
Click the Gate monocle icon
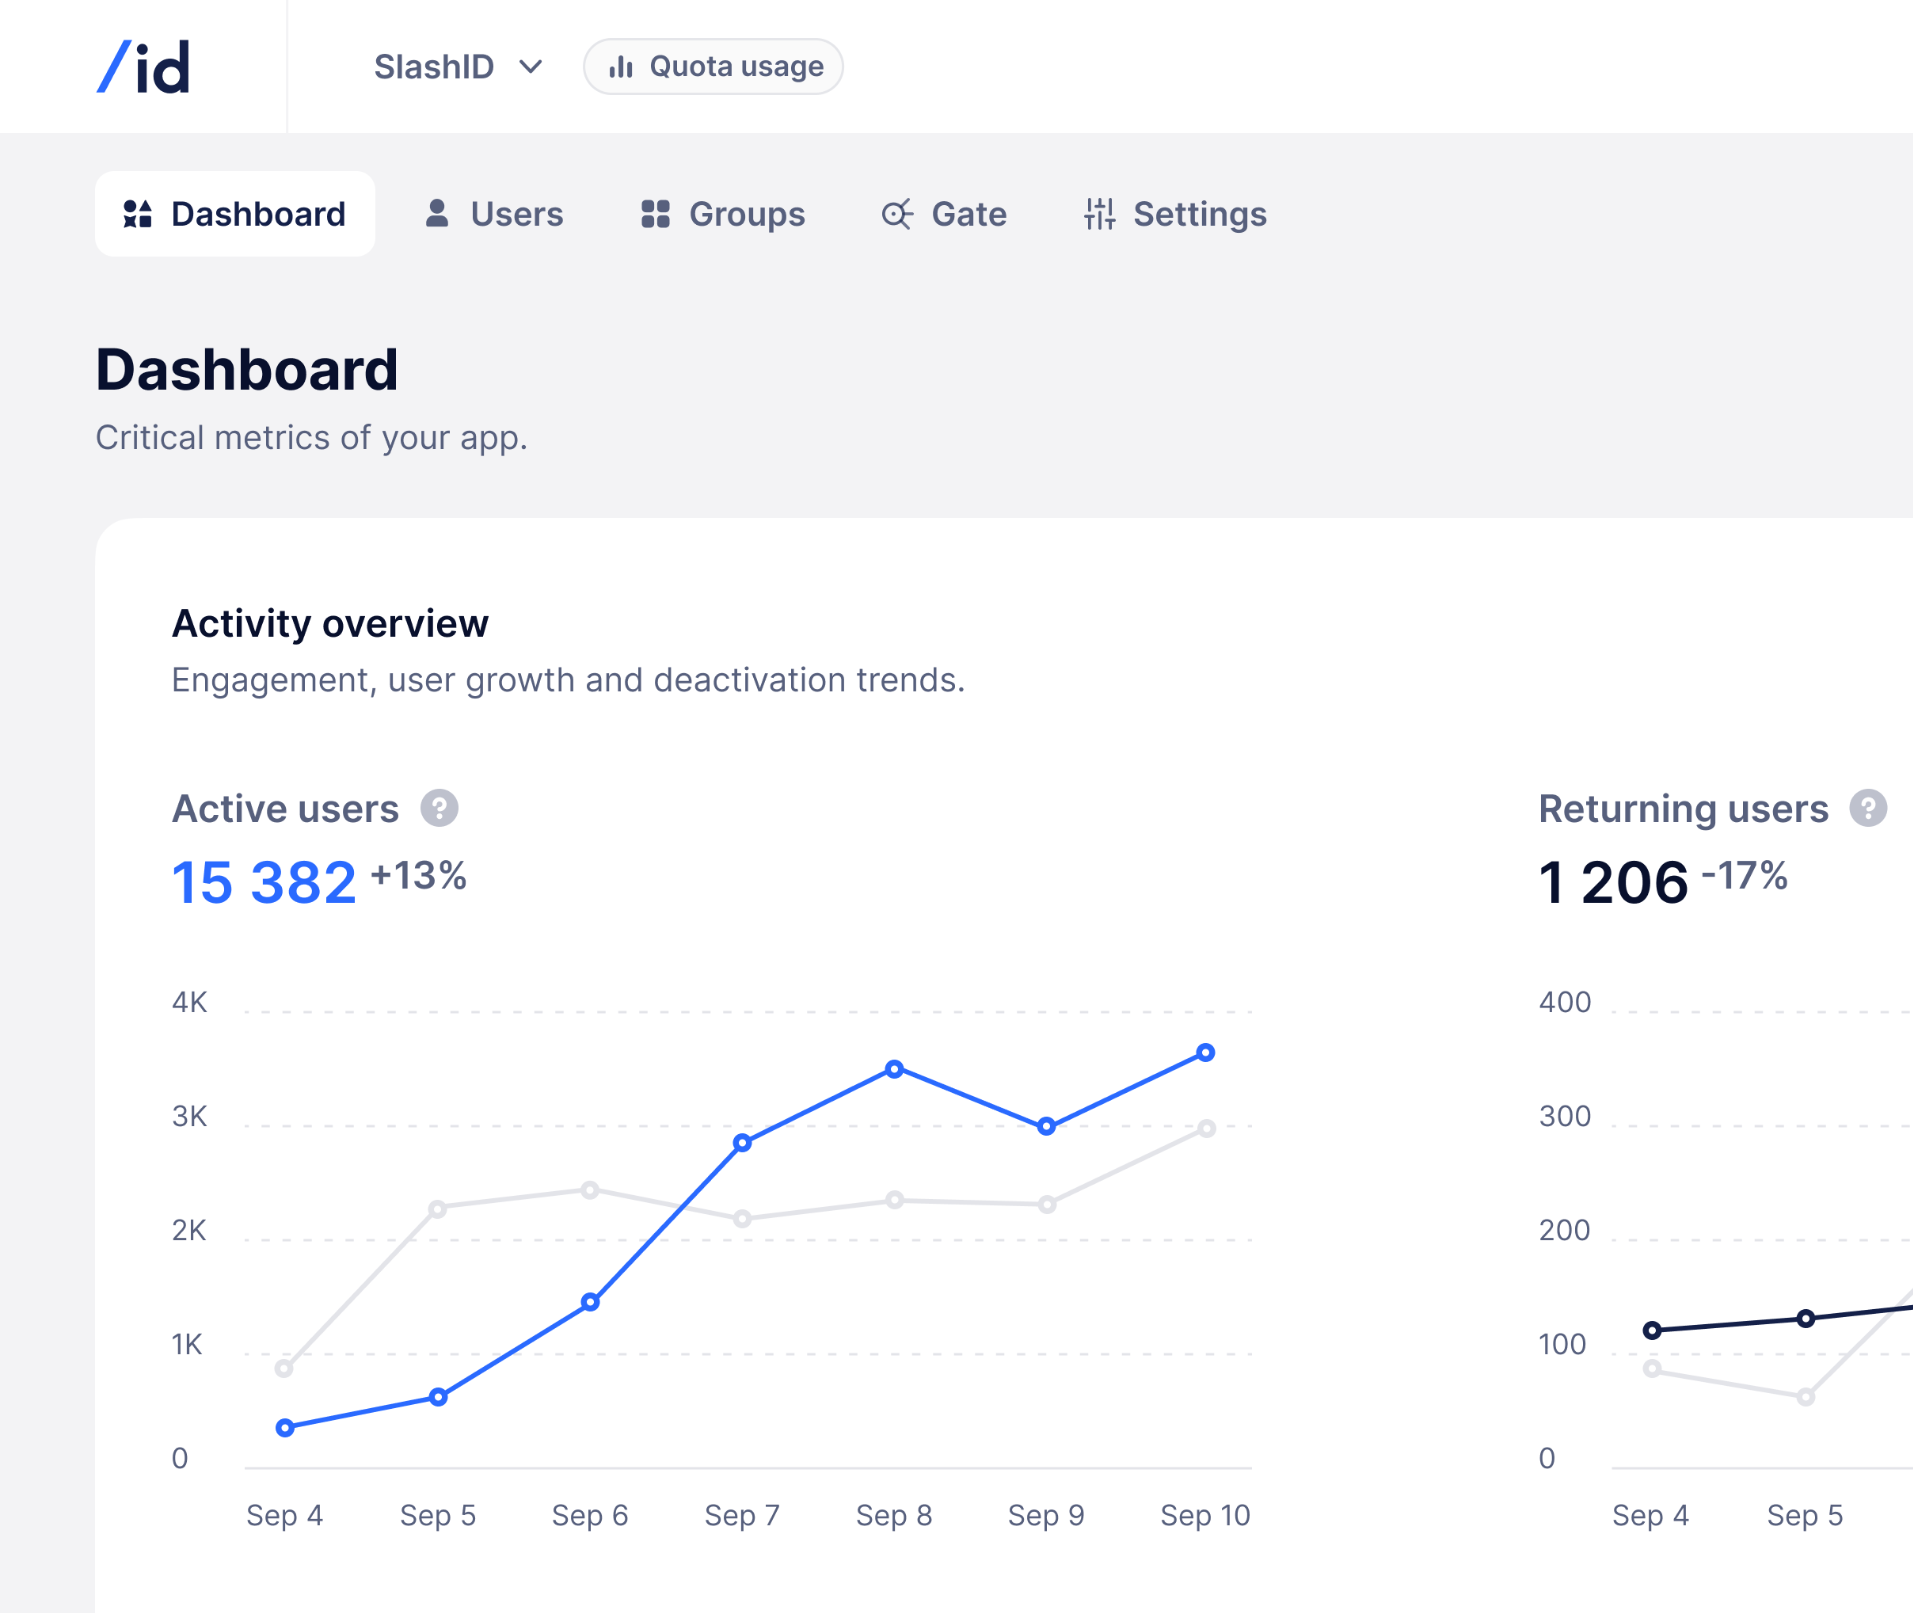(897, 213)
